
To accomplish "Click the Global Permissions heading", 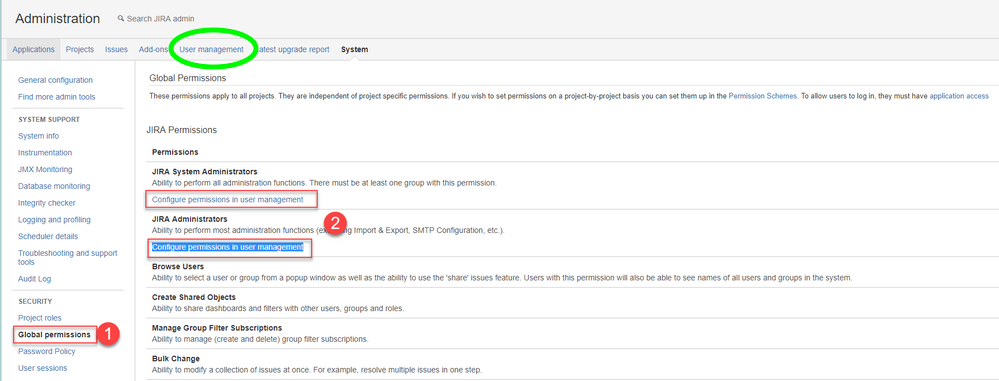I will pyautogui.click(x=188, y=78).
